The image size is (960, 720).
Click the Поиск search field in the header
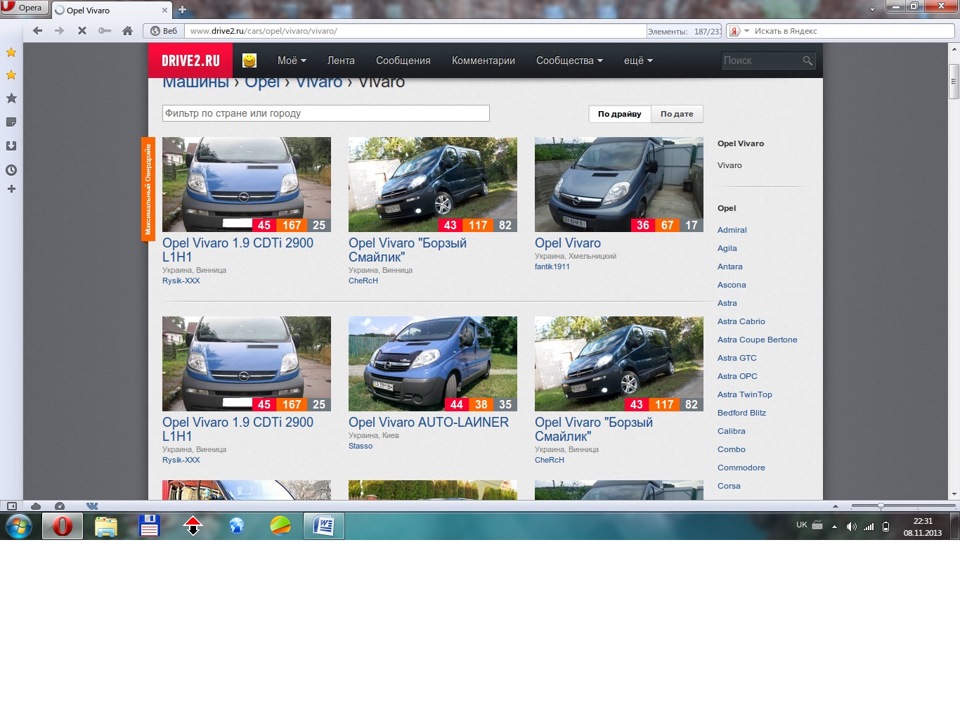click(x=762, y=61)
